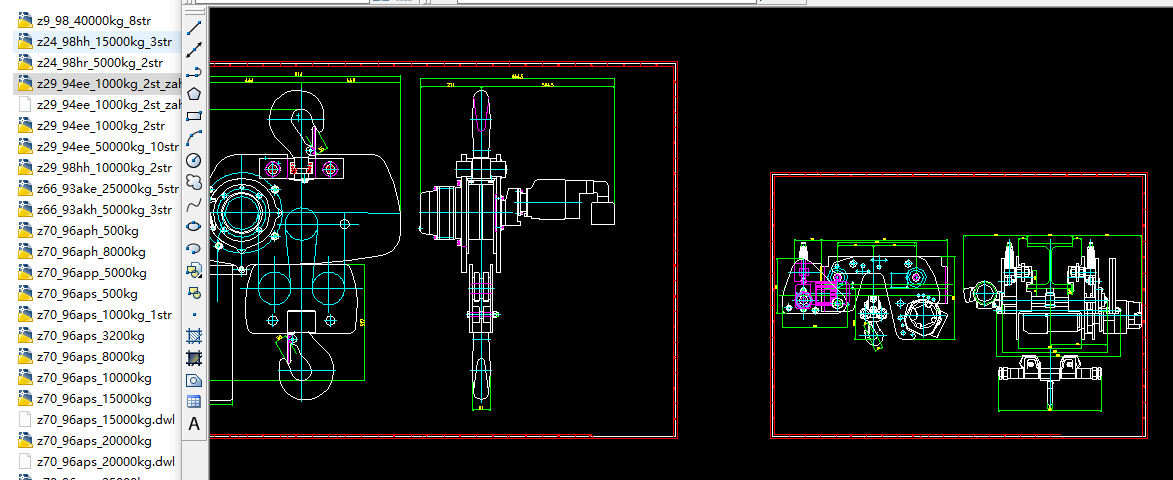Click the Table tool

pos(194,401)
